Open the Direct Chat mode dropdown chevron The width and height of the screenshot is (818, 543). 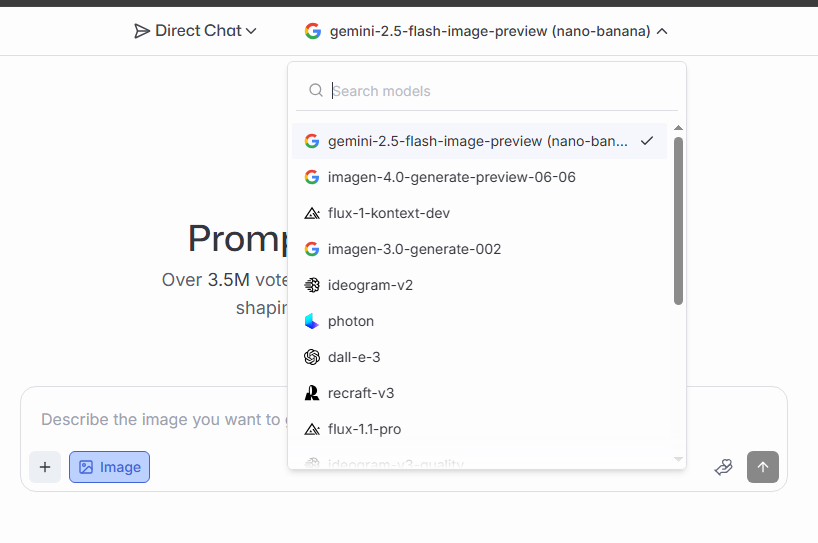(251, 31)
